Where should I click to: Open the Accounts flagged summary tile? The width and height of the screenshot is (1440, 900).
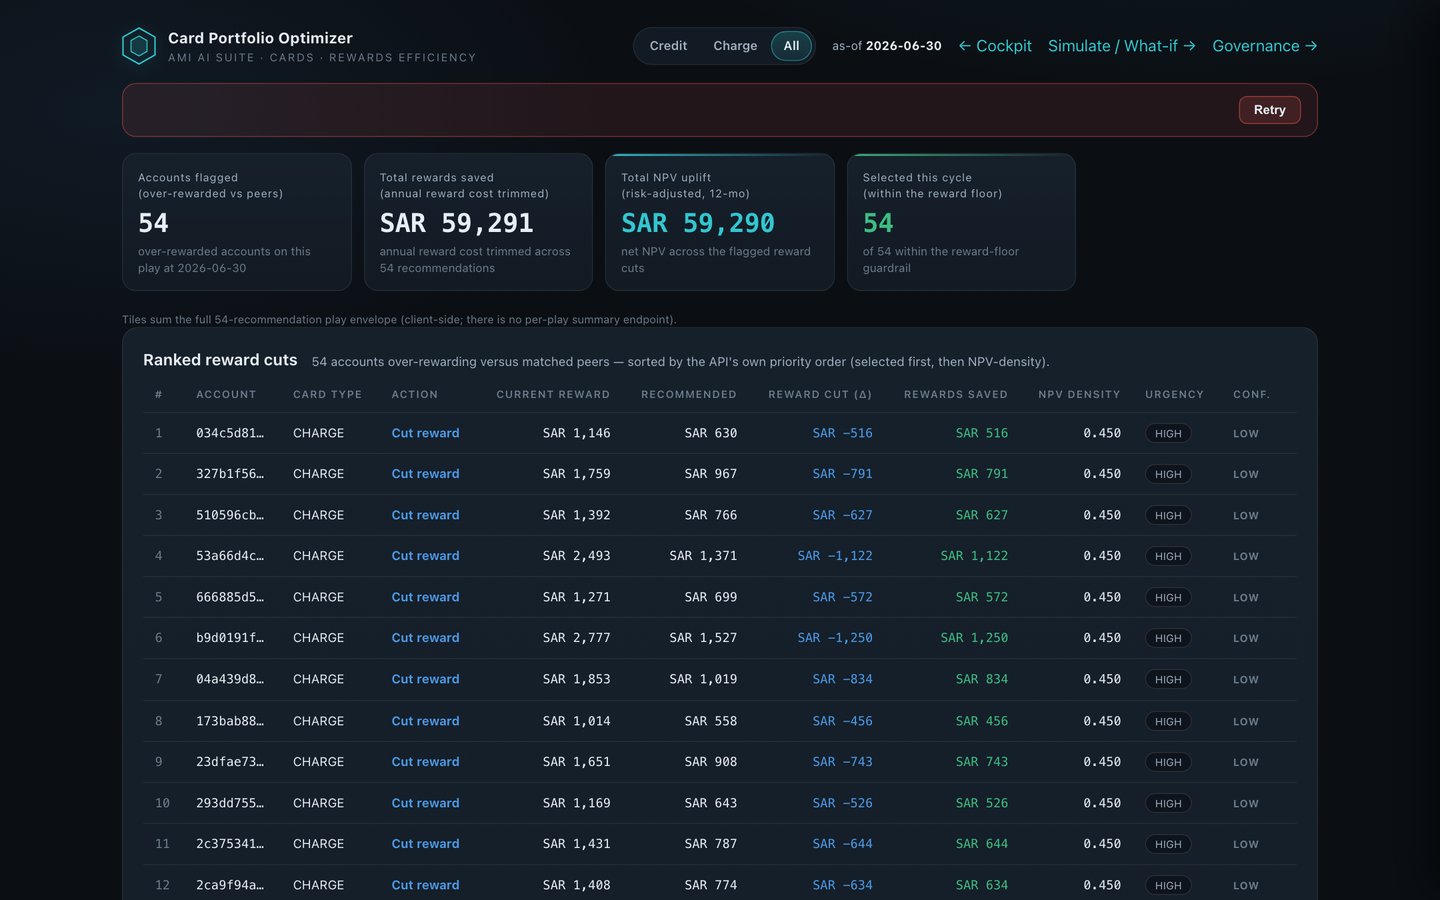tap(237, 222)
